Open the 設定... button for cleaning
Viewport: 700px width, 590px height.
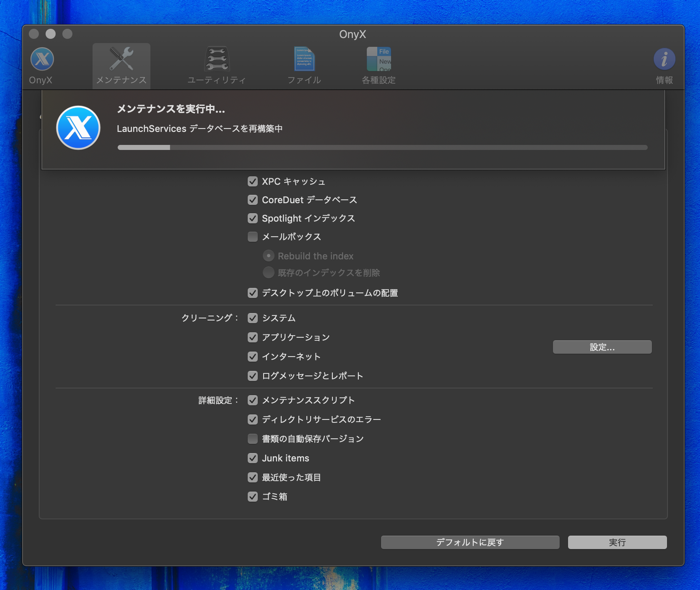point(602,347)
